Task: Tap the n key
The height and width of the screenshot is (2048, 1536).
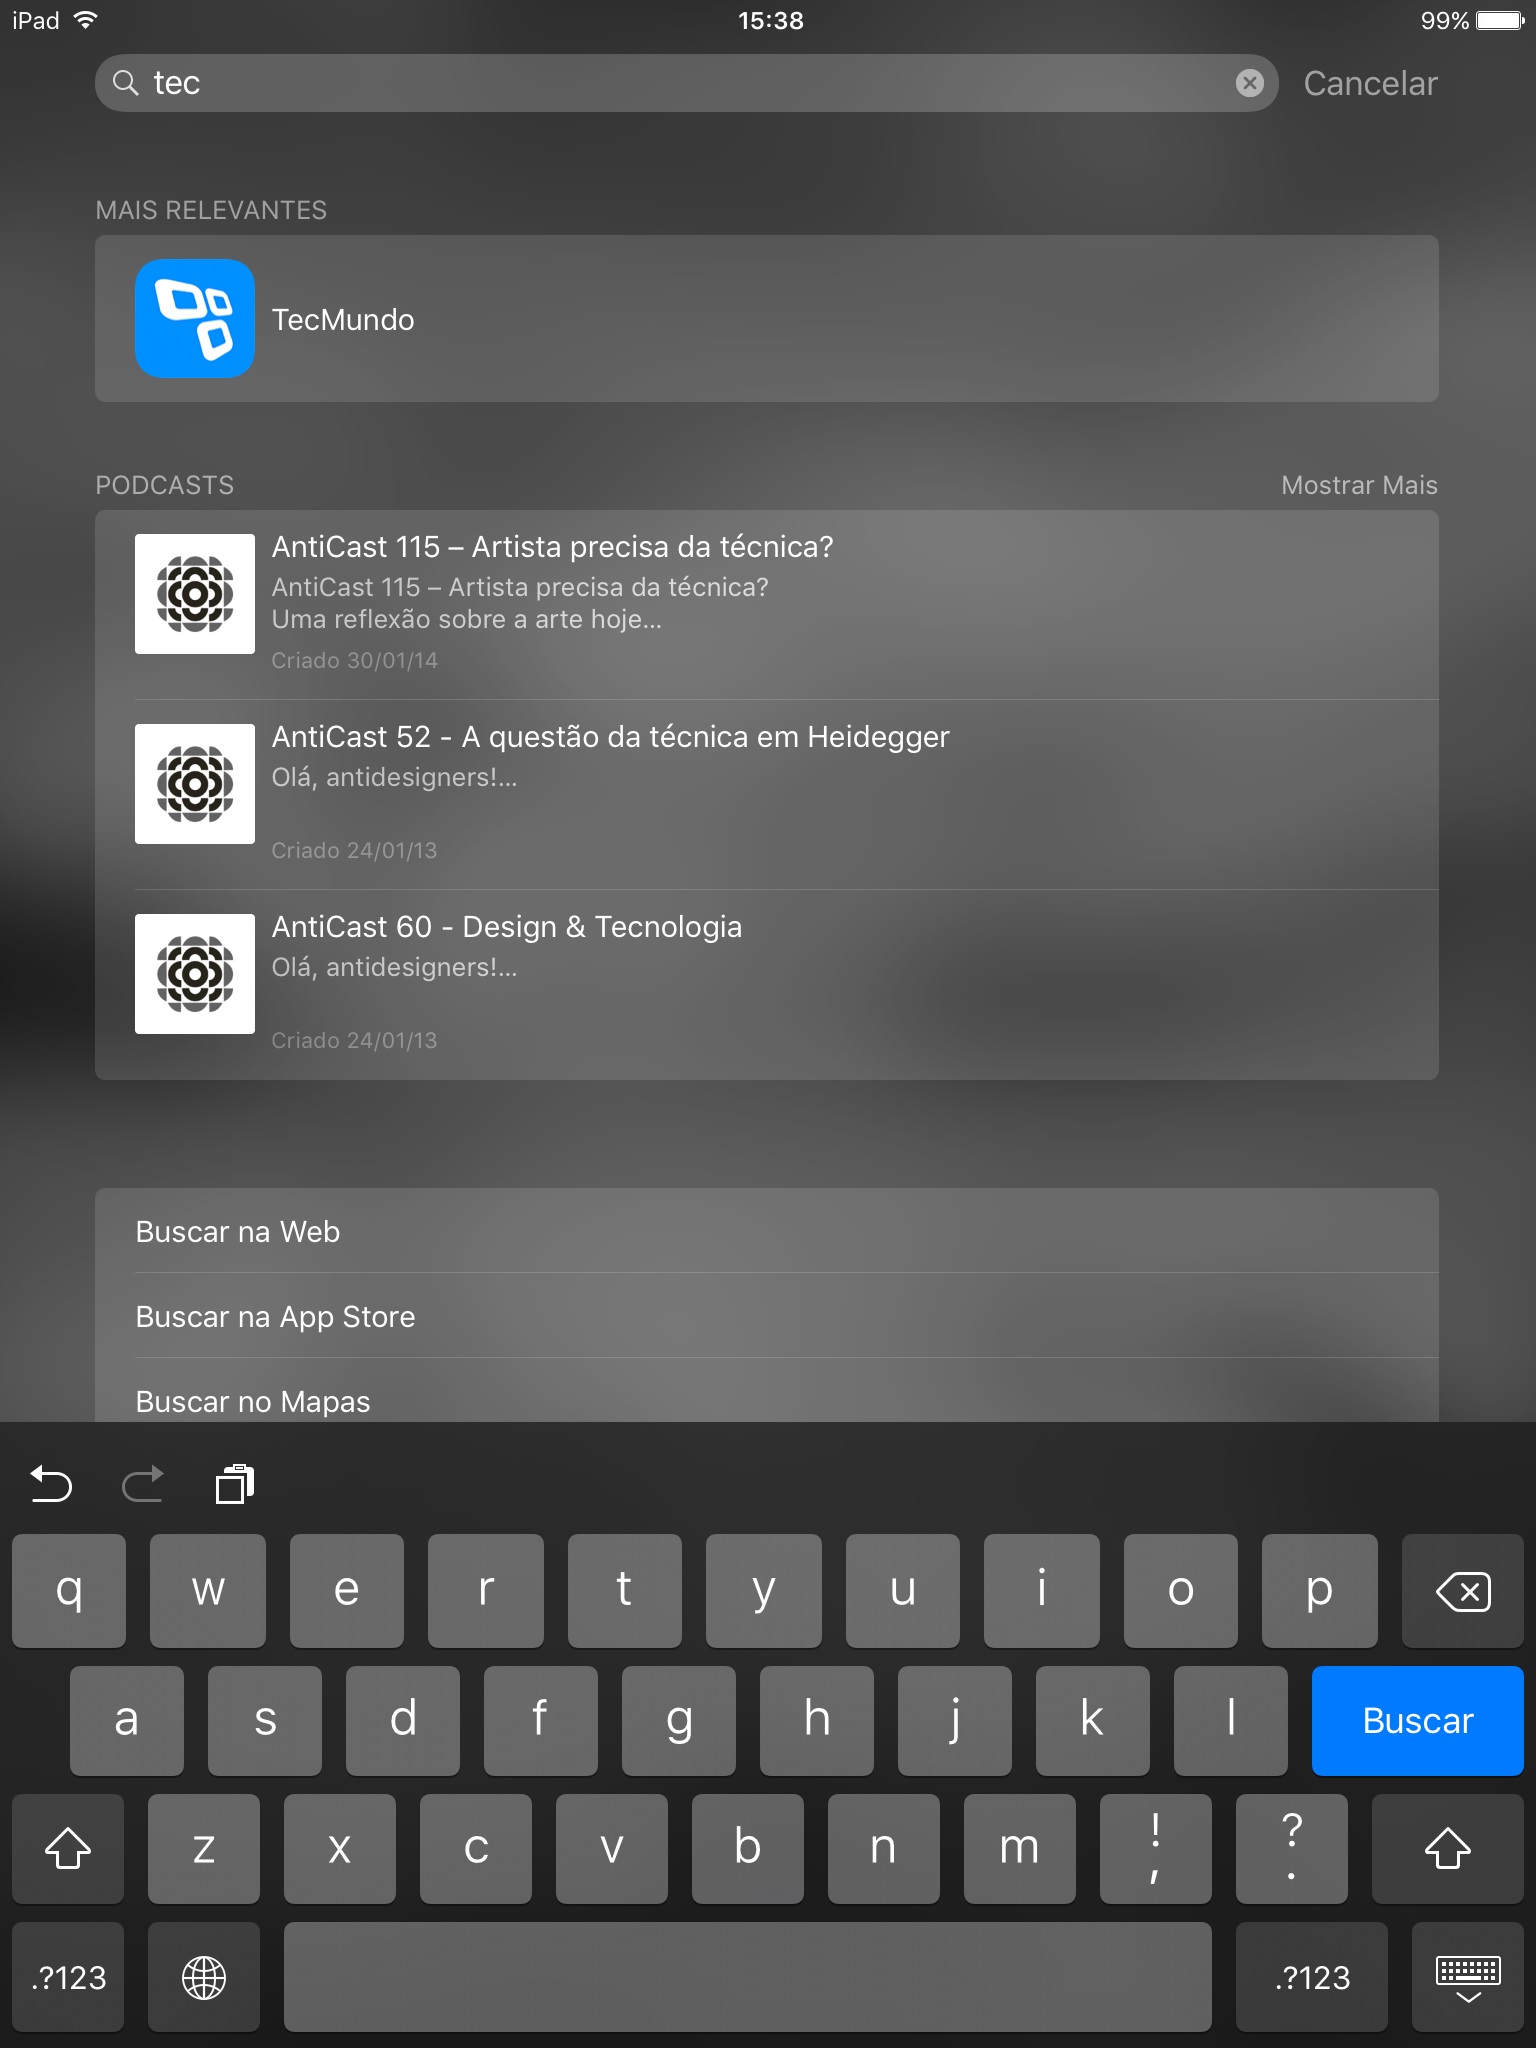Action: tap(884, 1848)
